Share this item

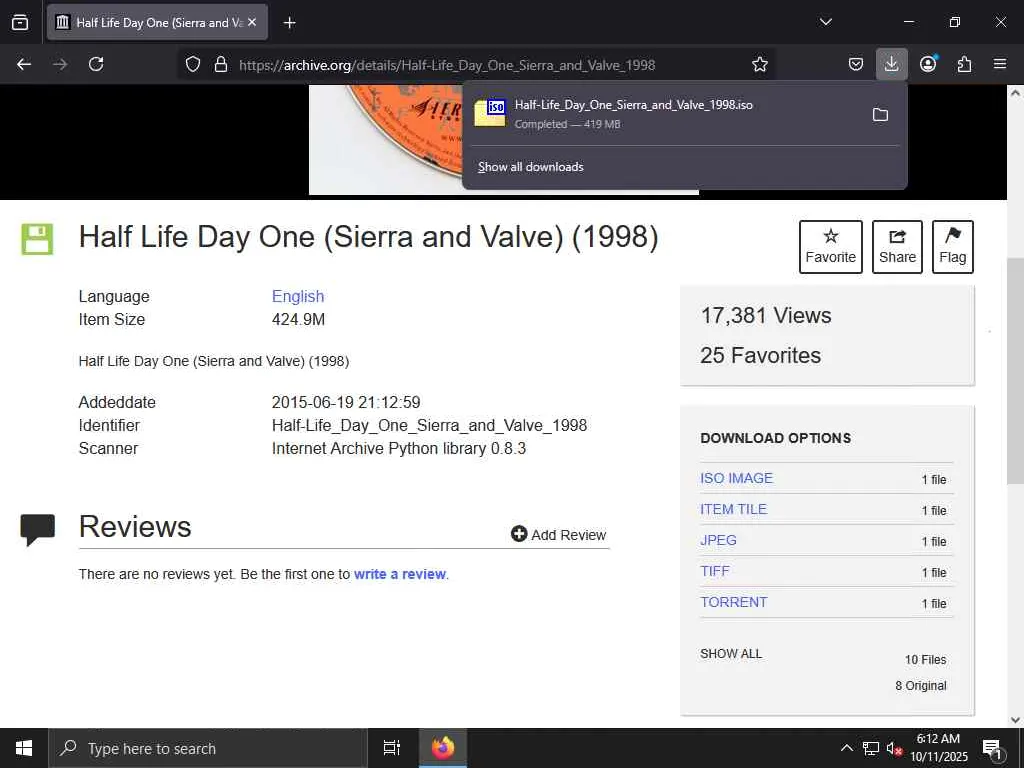(x=897, y=247)
